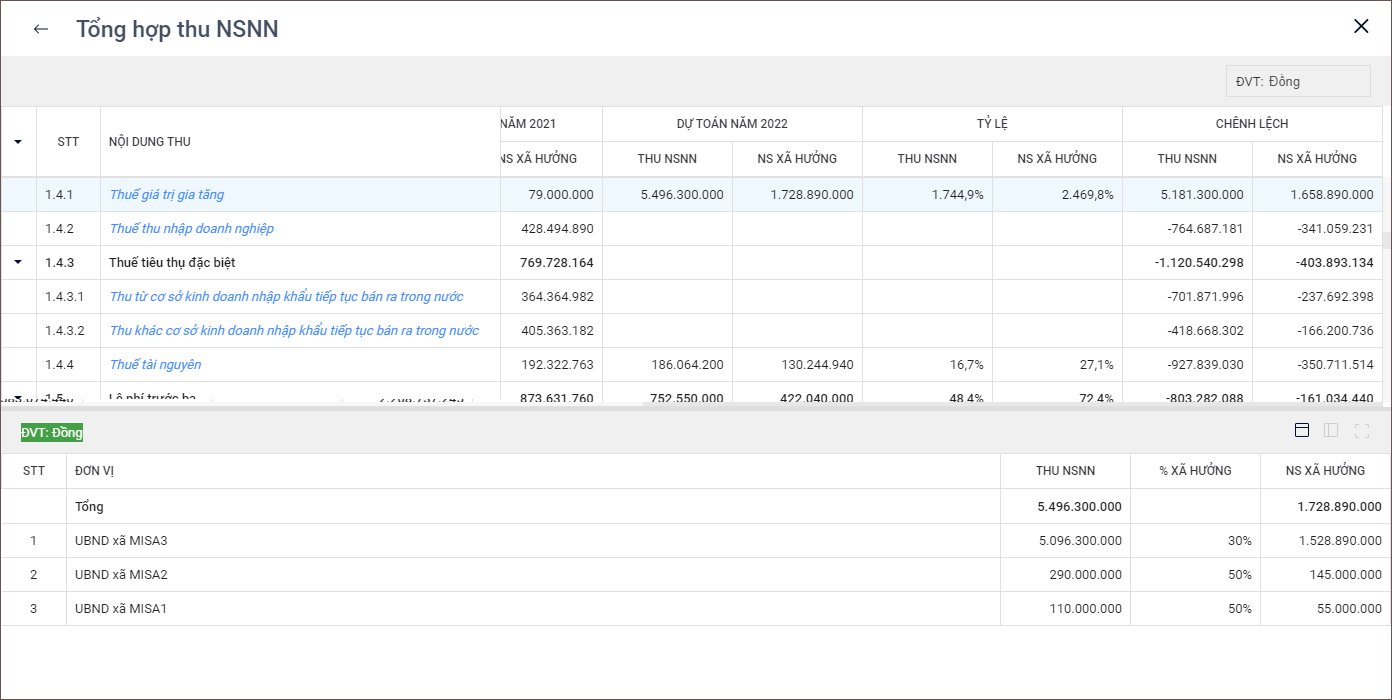Switch to horizontal split panel layout
Image resolution: width=1392 pixels, height=700 pixels.
click(x=1302, y=430)
